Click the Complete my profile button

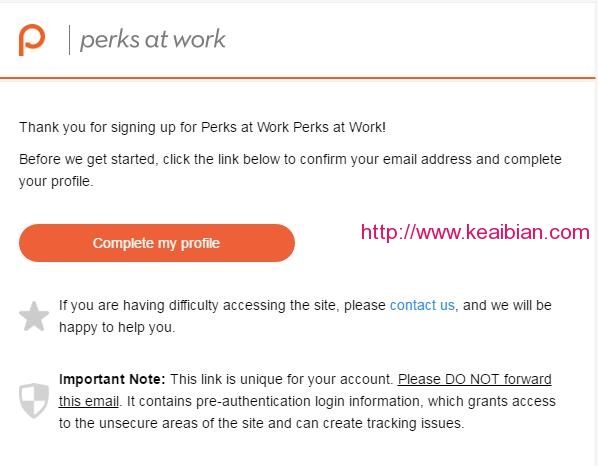157,243
